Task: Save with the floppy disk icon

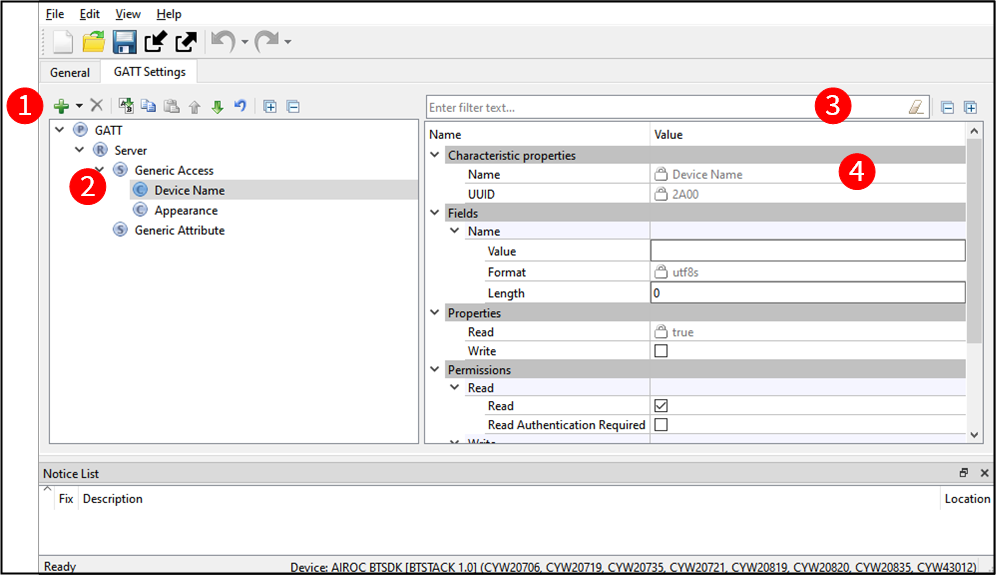Action: tap(124, 42)
